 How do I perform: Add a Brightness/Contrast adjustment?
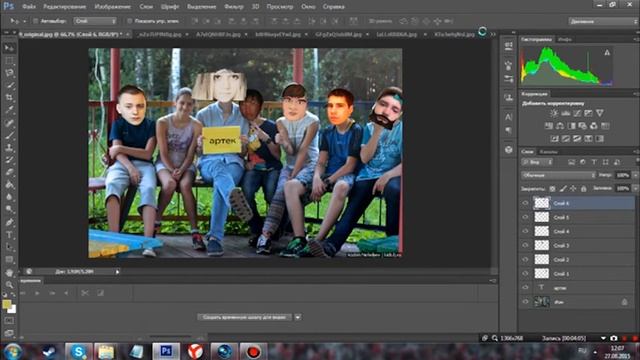[x=554, y=113]
